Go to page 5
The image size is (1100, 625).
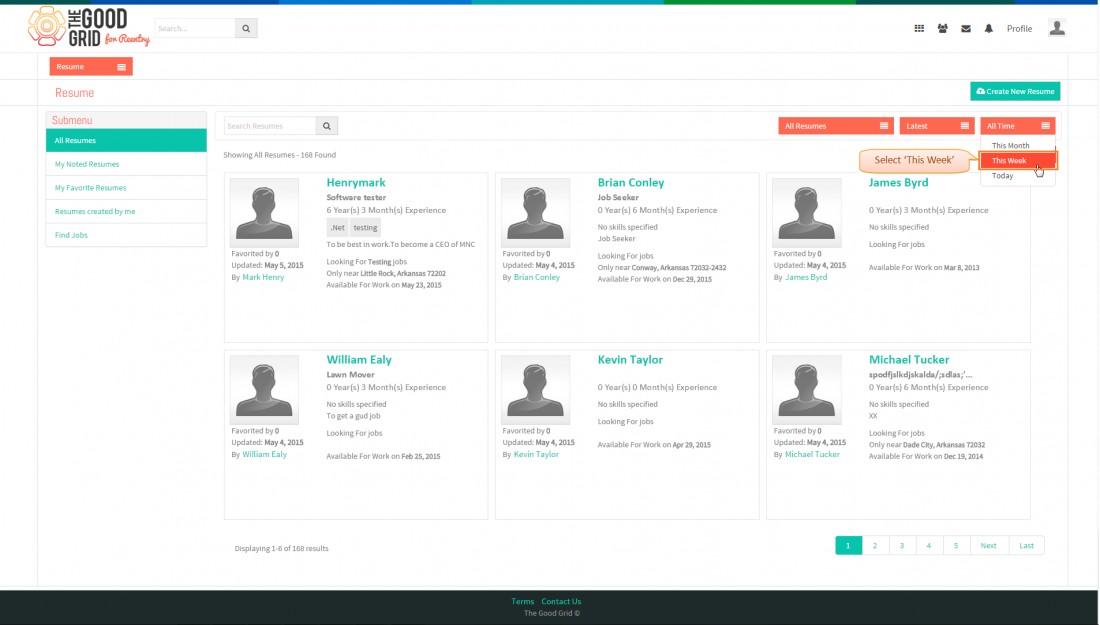click(x=956, y=545)
